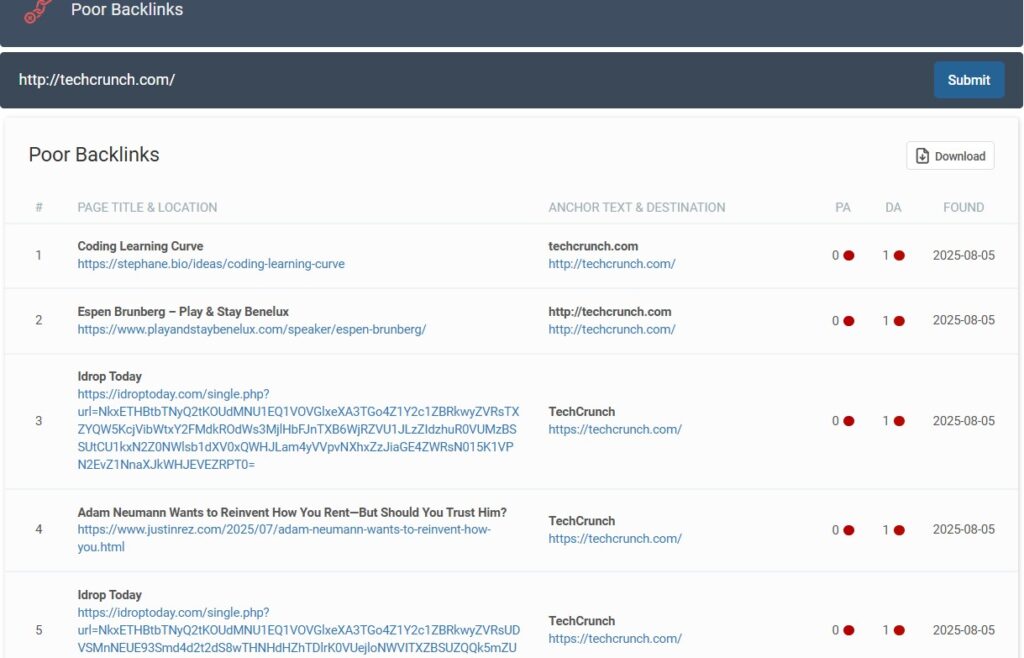The height and width of the screenshot is (658, 1024).
Task: Click the red PA indicator in row 1
Action: [848, 256]
